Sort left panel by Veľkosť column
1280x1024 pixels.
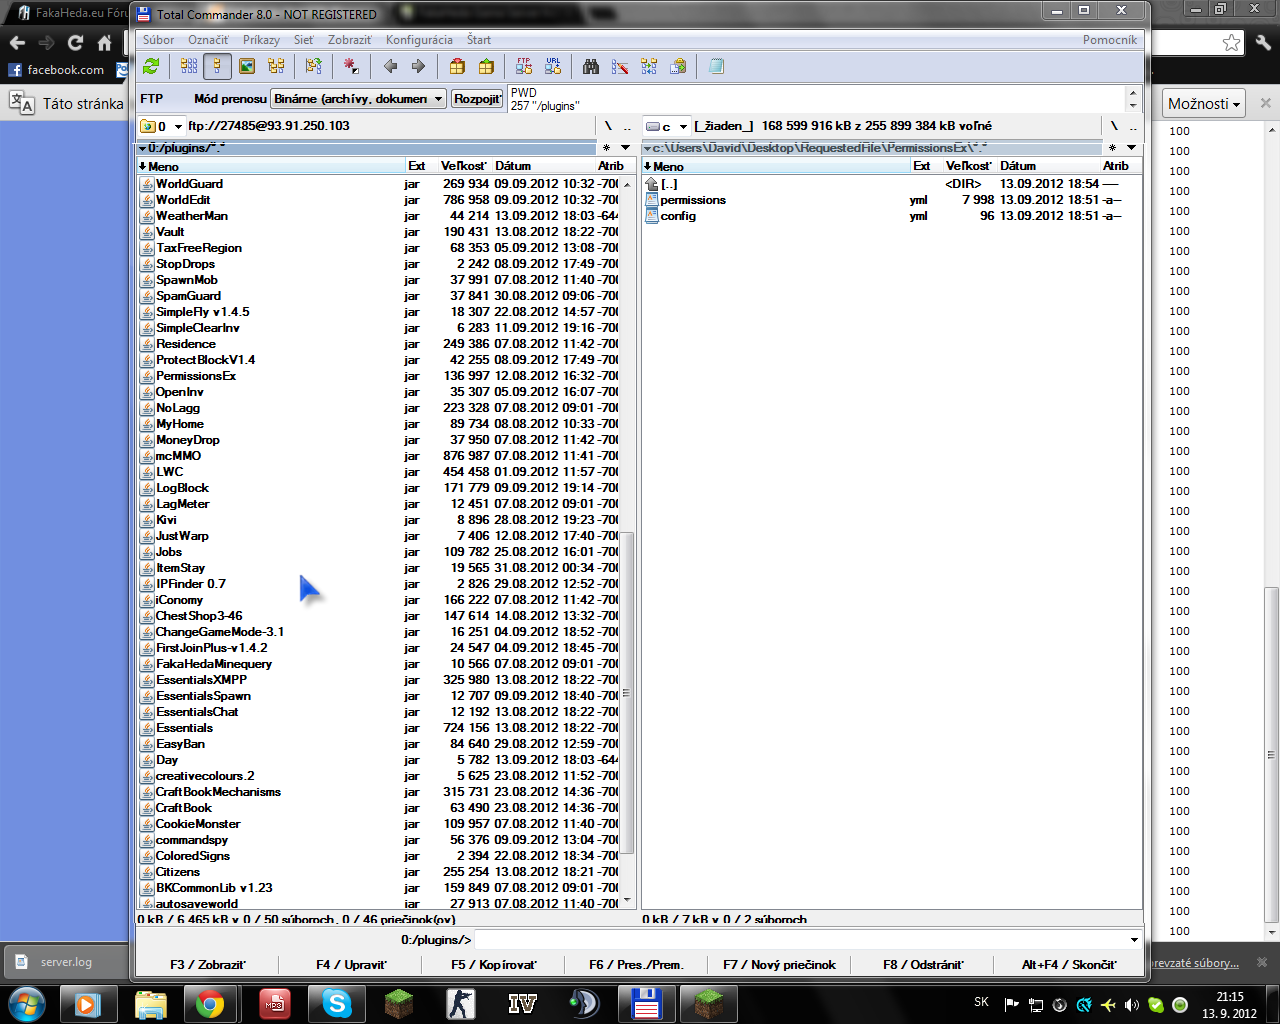point(464,166)
